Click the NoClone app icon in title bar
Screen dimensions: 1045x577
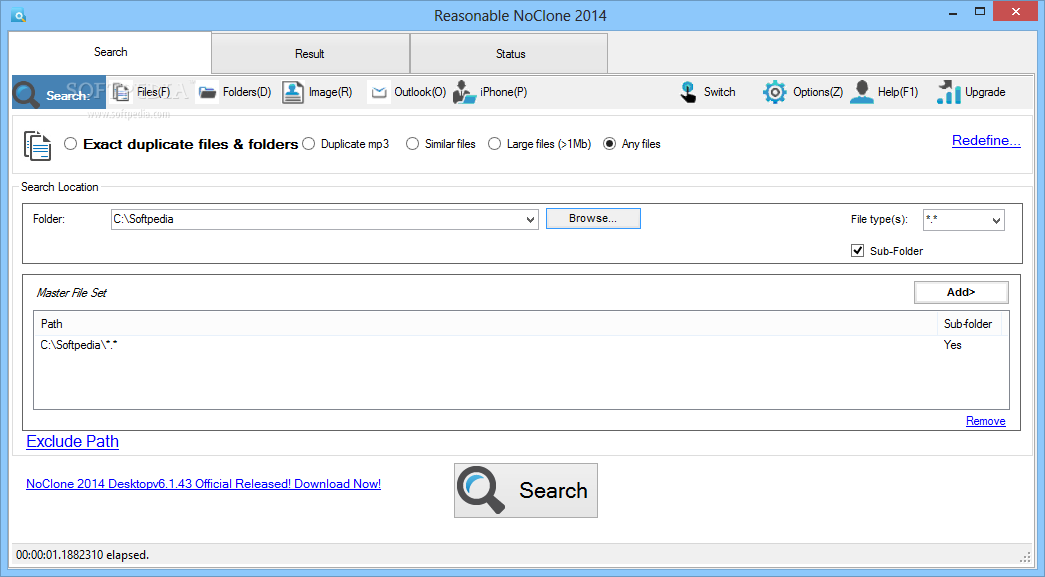pos(19,15)
